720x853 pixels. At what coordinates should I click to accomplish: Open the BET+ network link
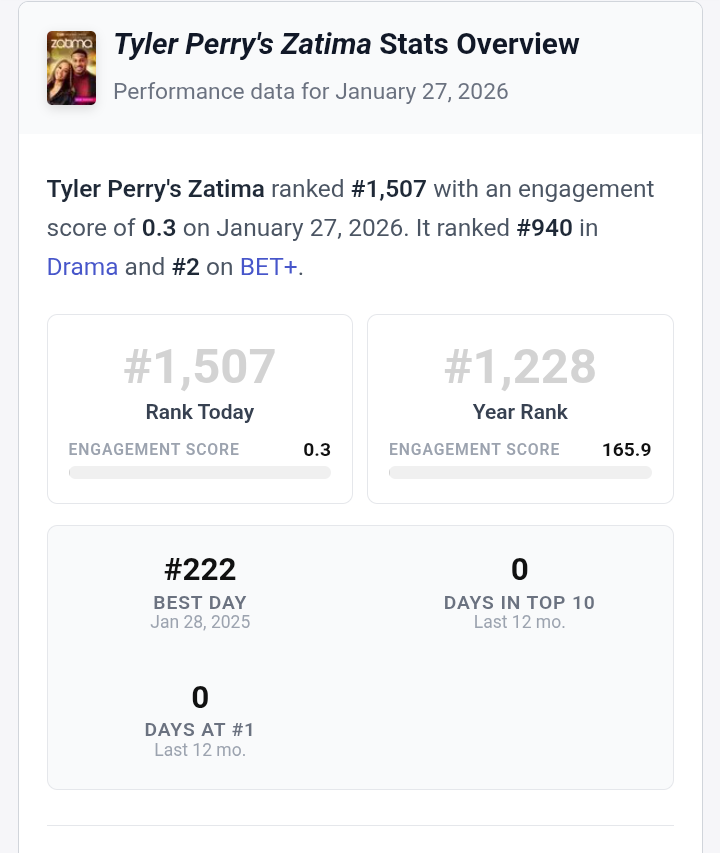pyautogui.click(x=268, y=267)
